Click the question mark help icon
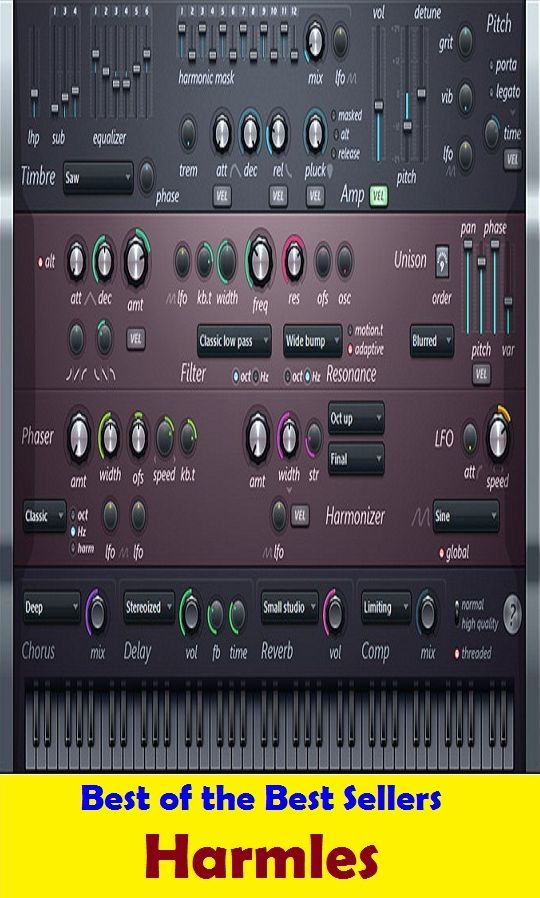 coord(513,614)
